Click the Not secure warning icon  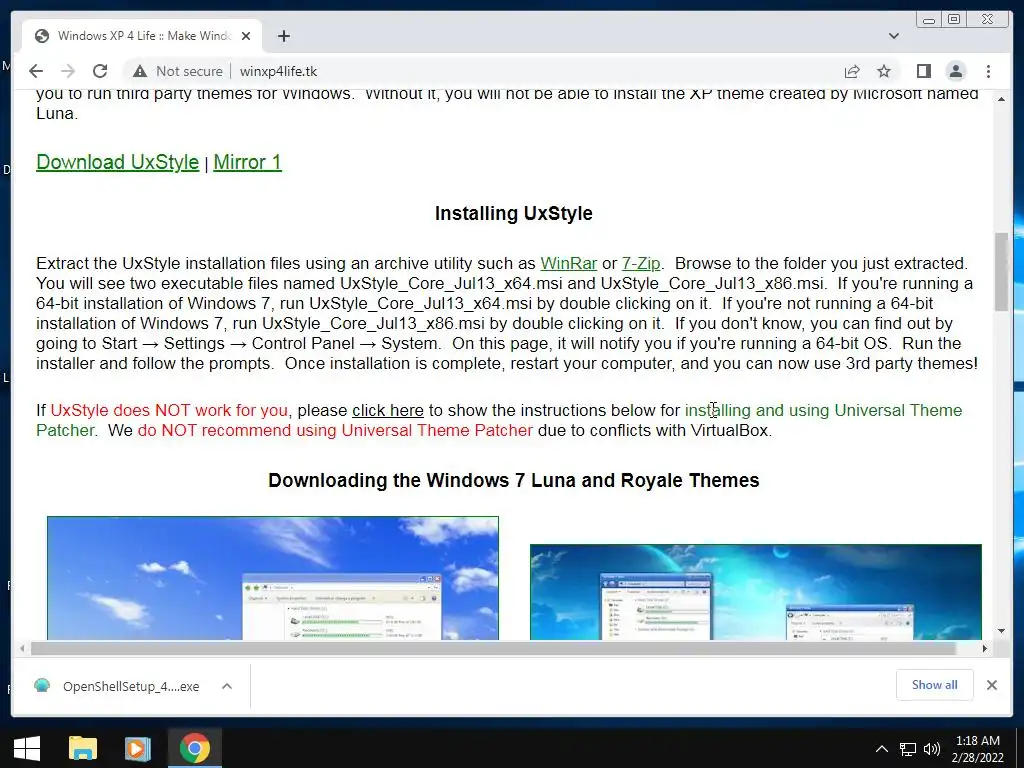(139, 71)
